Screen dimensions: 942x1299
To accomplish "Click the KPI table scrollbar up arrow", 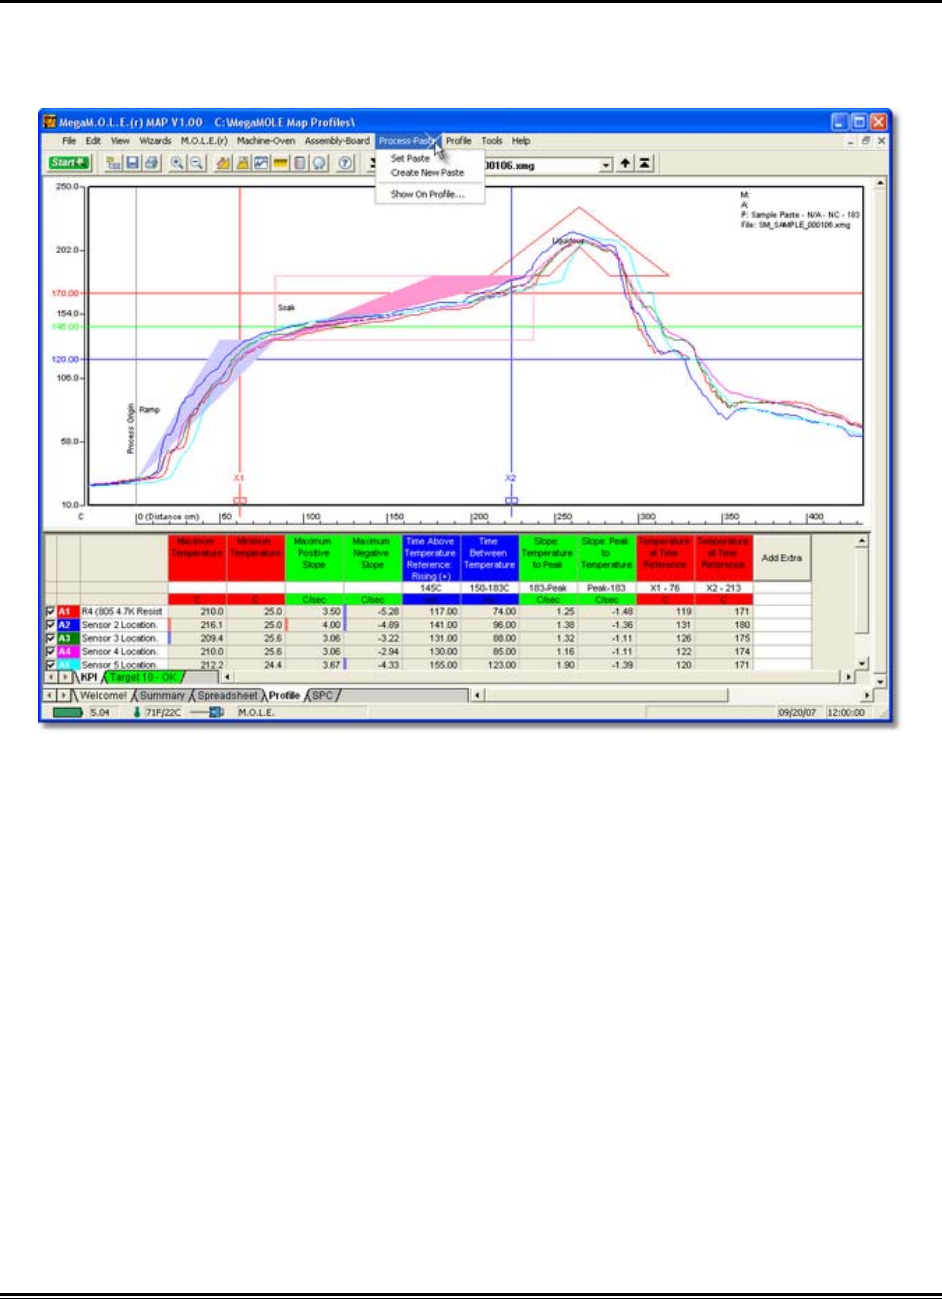I will [x=861, y=541].
